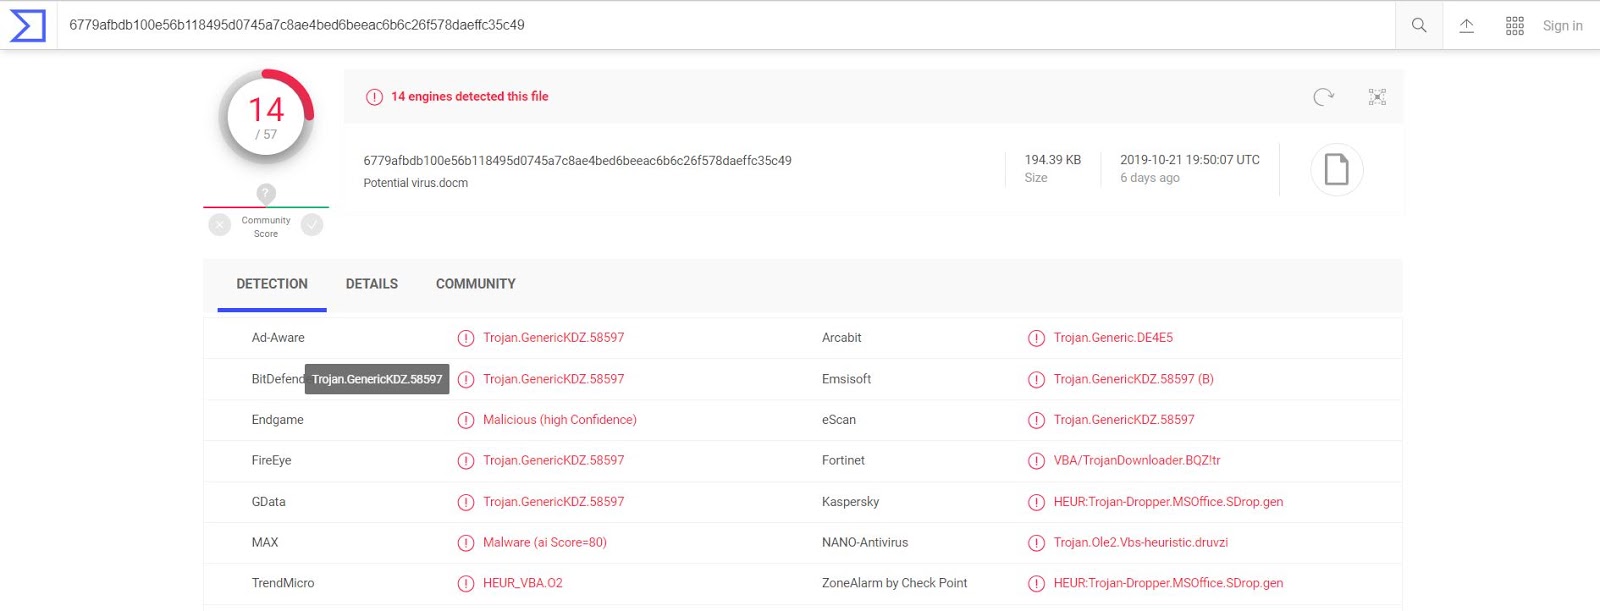
Task: Vote malicious with community X icon
Action: 220,225
